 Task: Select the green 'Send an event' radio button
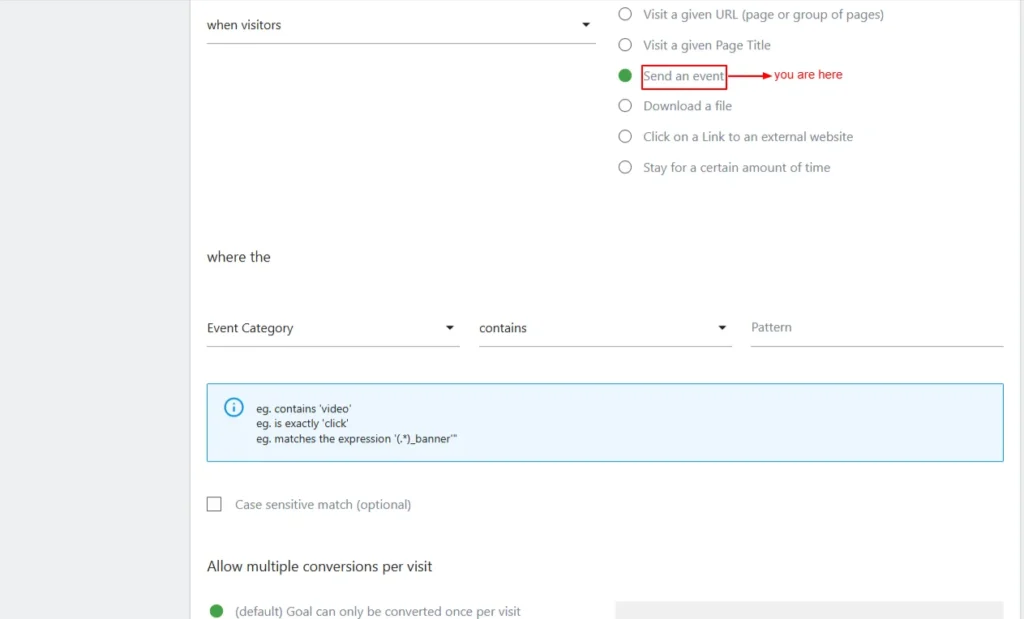tap(625, 76)
